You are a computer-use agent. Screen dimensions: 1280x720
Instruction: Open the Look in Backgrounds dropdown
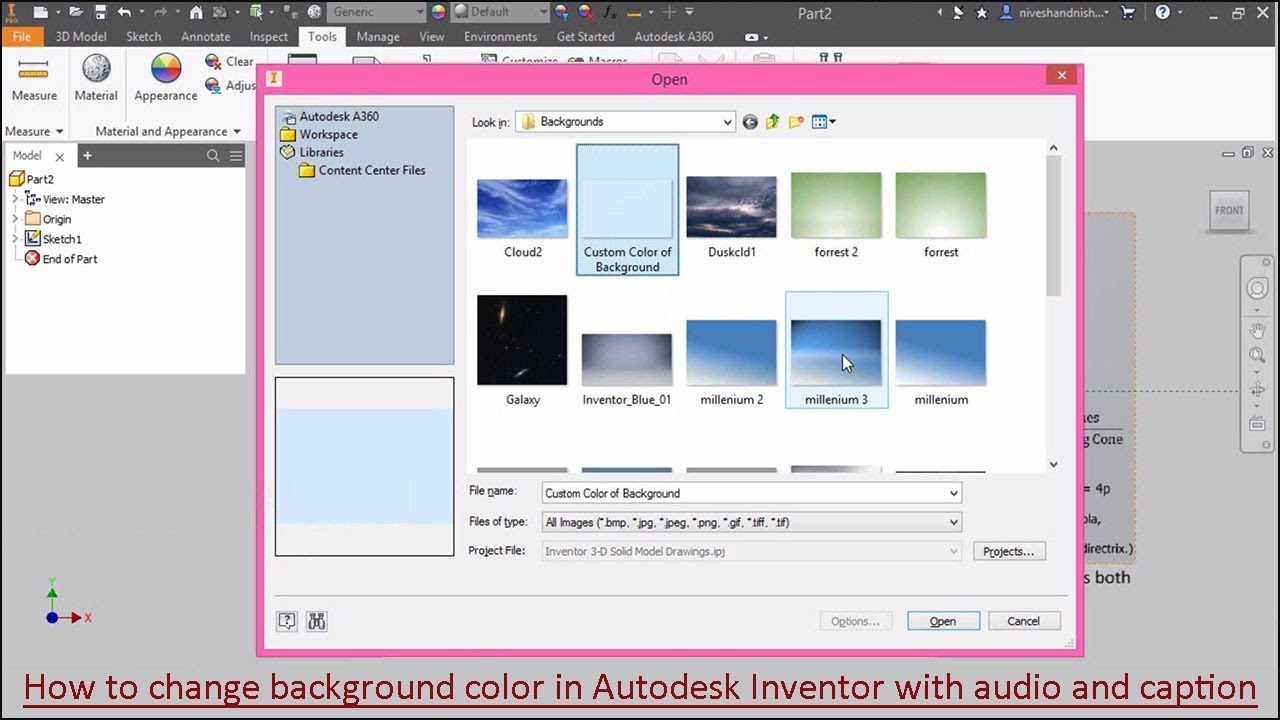pyautogui.click(x=626, y=122)
